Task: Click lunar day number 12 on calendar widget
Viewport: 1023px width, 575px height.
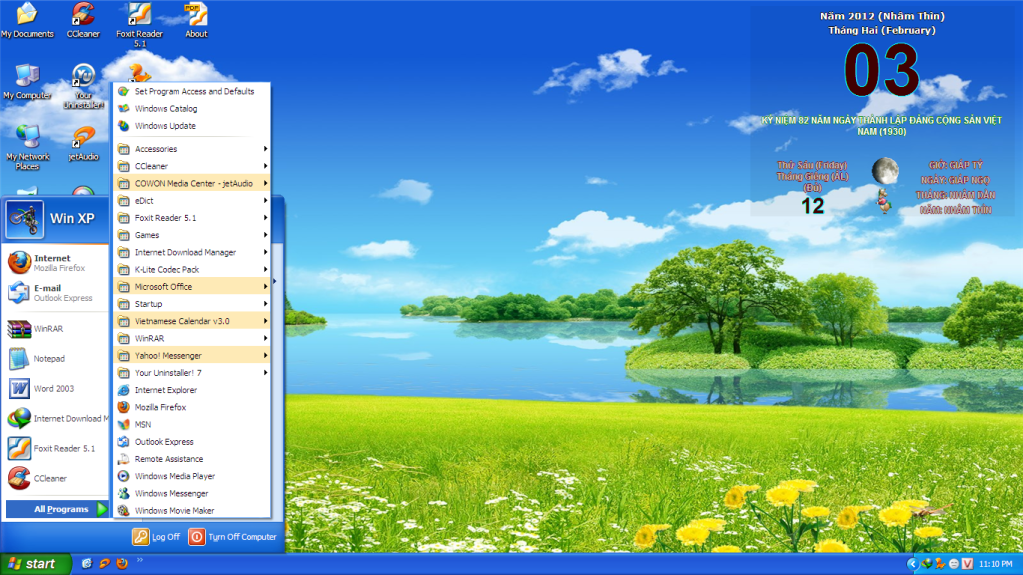Action: click(x=812, y=206)
